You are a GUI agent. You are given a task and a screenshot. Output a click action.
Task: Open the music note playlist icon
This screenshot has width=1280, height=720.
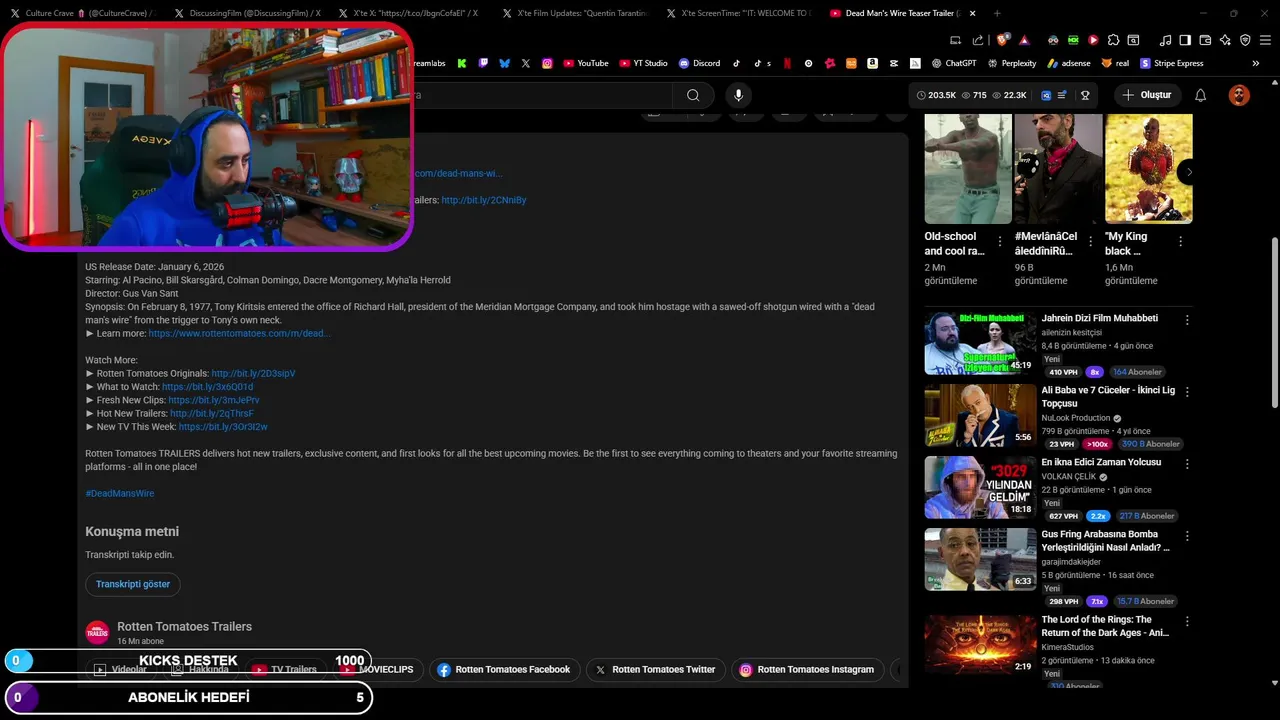pos(1165,40)
